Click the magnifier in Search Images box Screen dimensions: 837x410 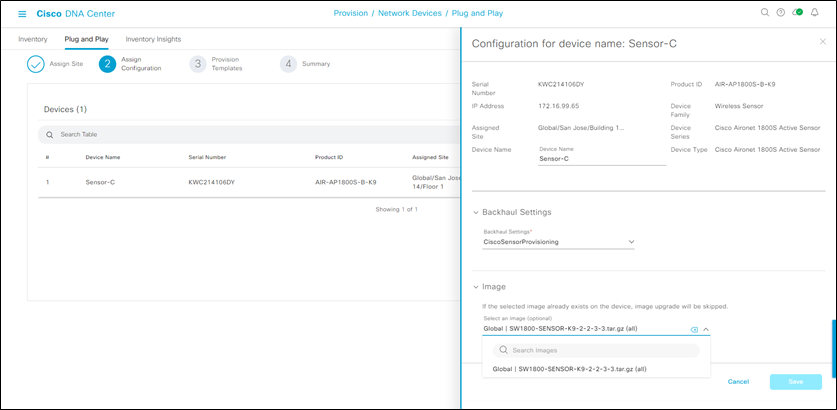pos(503,350)
